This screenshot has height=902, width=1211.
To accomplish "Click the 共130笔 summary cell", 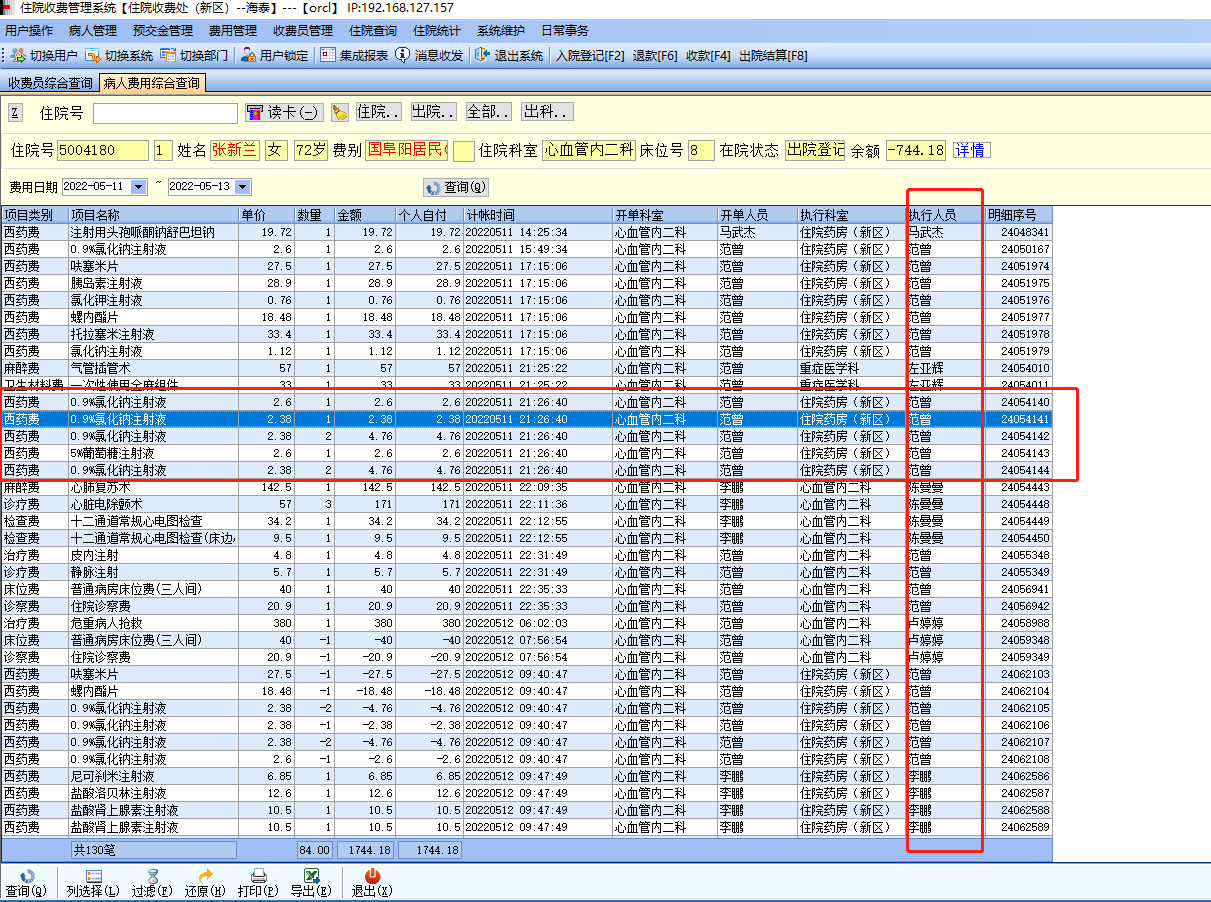I will pos(153,850).
